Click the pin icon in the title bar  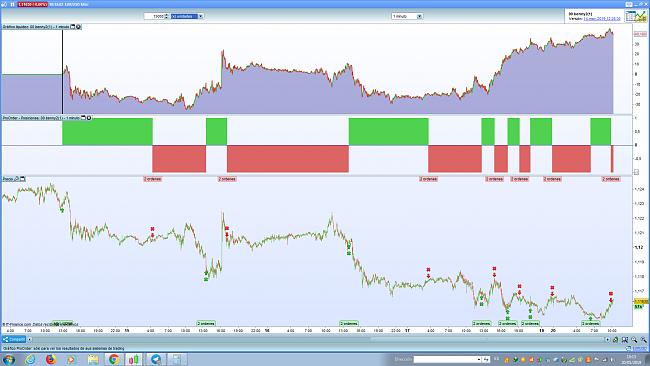5,4
